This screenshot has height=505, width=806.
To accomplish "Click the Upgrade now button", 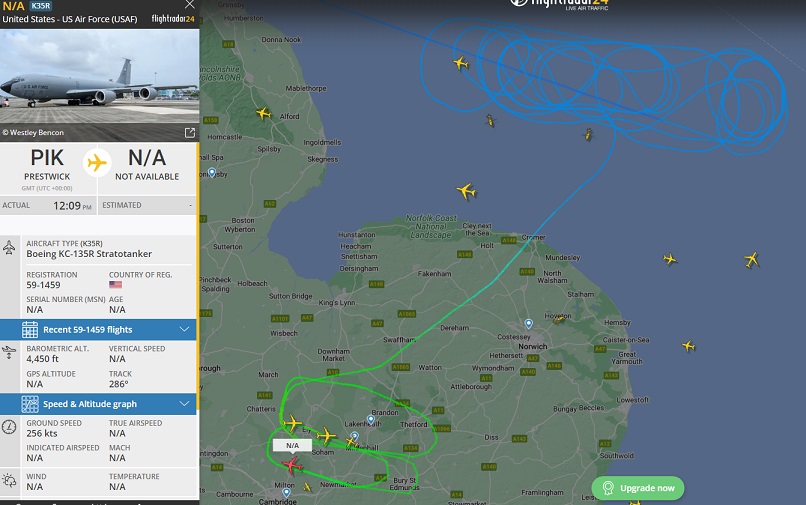I will 638,488.
